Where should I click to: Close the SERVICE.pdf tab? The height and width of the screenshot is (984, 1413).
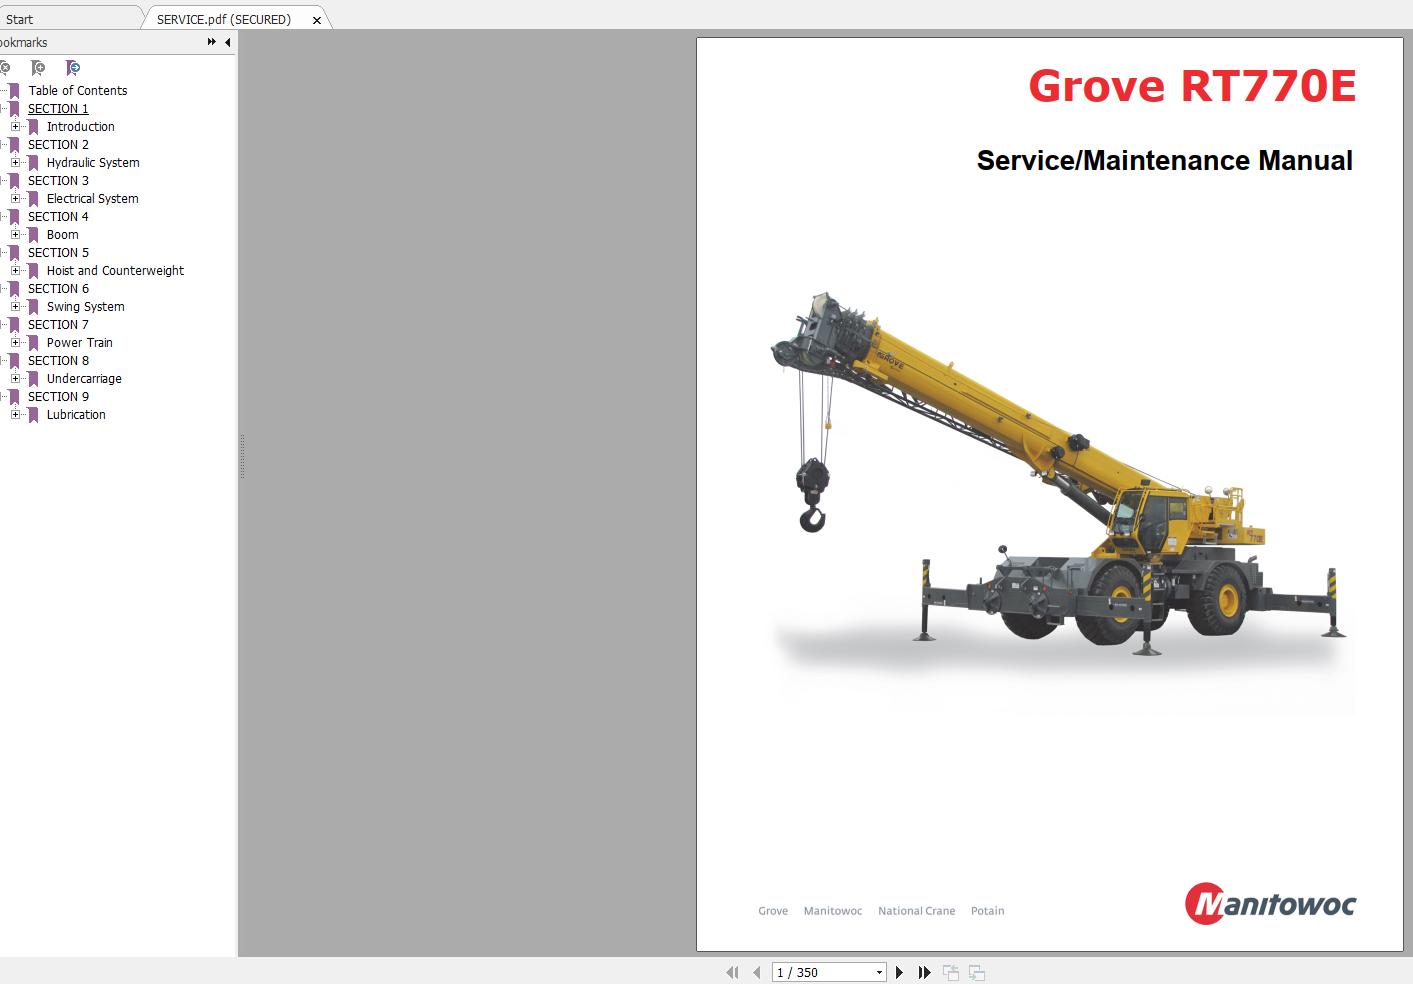click(317, 20)
